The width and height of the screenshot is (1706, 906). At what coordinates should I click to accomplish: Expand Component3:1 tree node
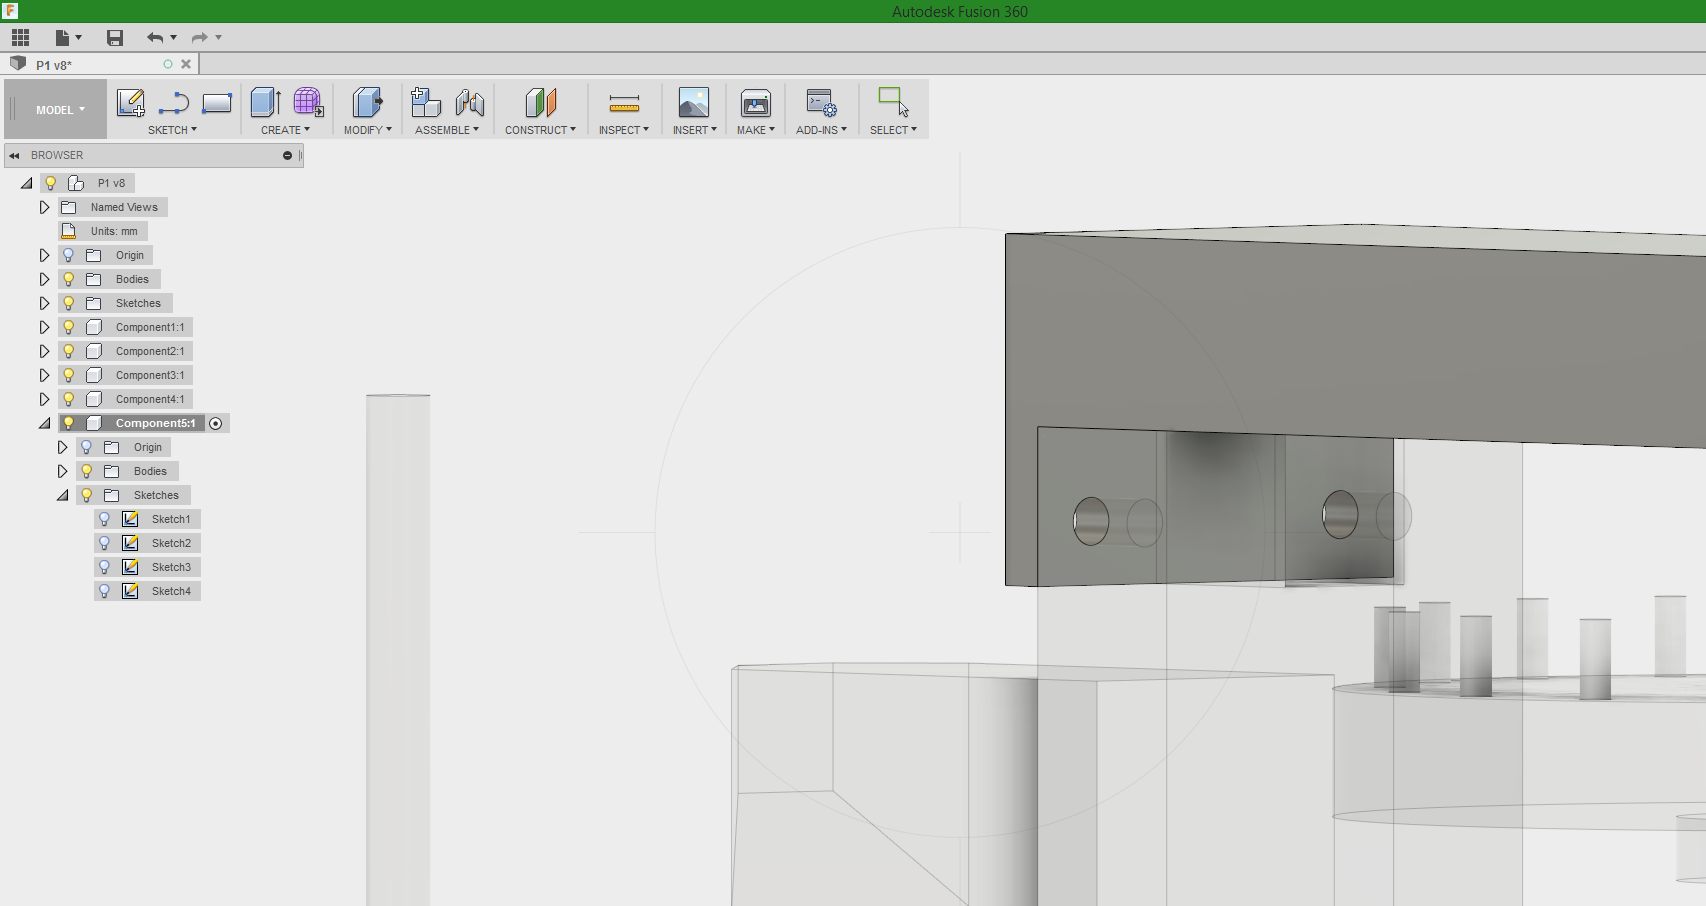[44, 375]
